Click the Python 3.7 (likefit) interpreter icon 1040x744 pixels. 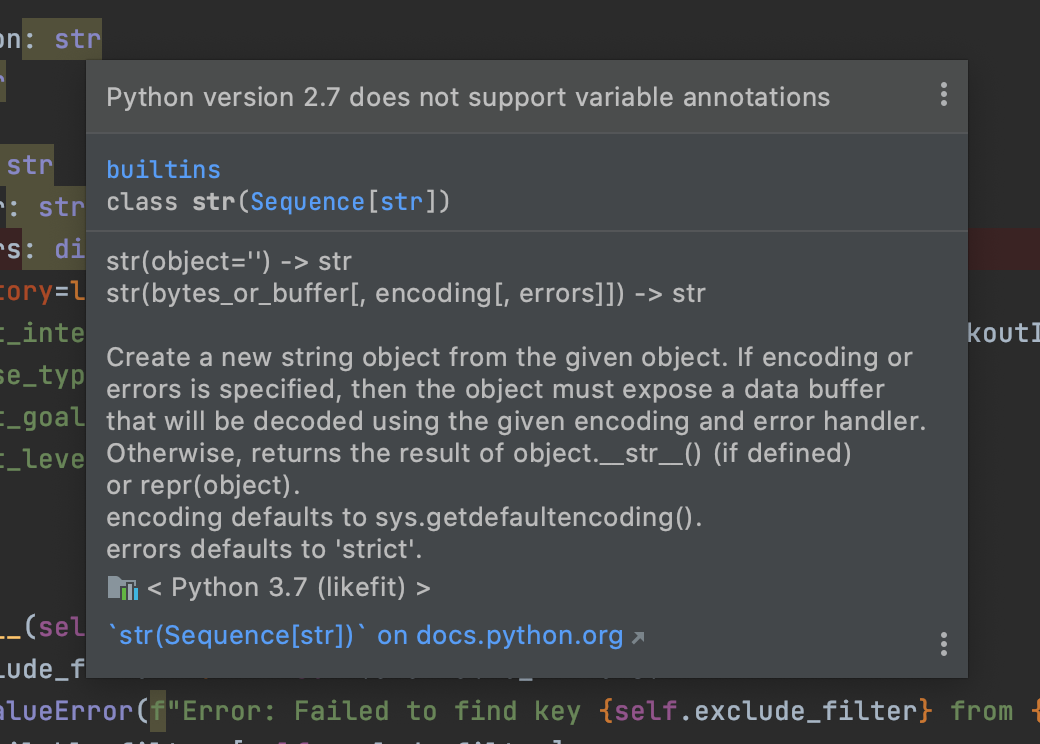[123, 588]
